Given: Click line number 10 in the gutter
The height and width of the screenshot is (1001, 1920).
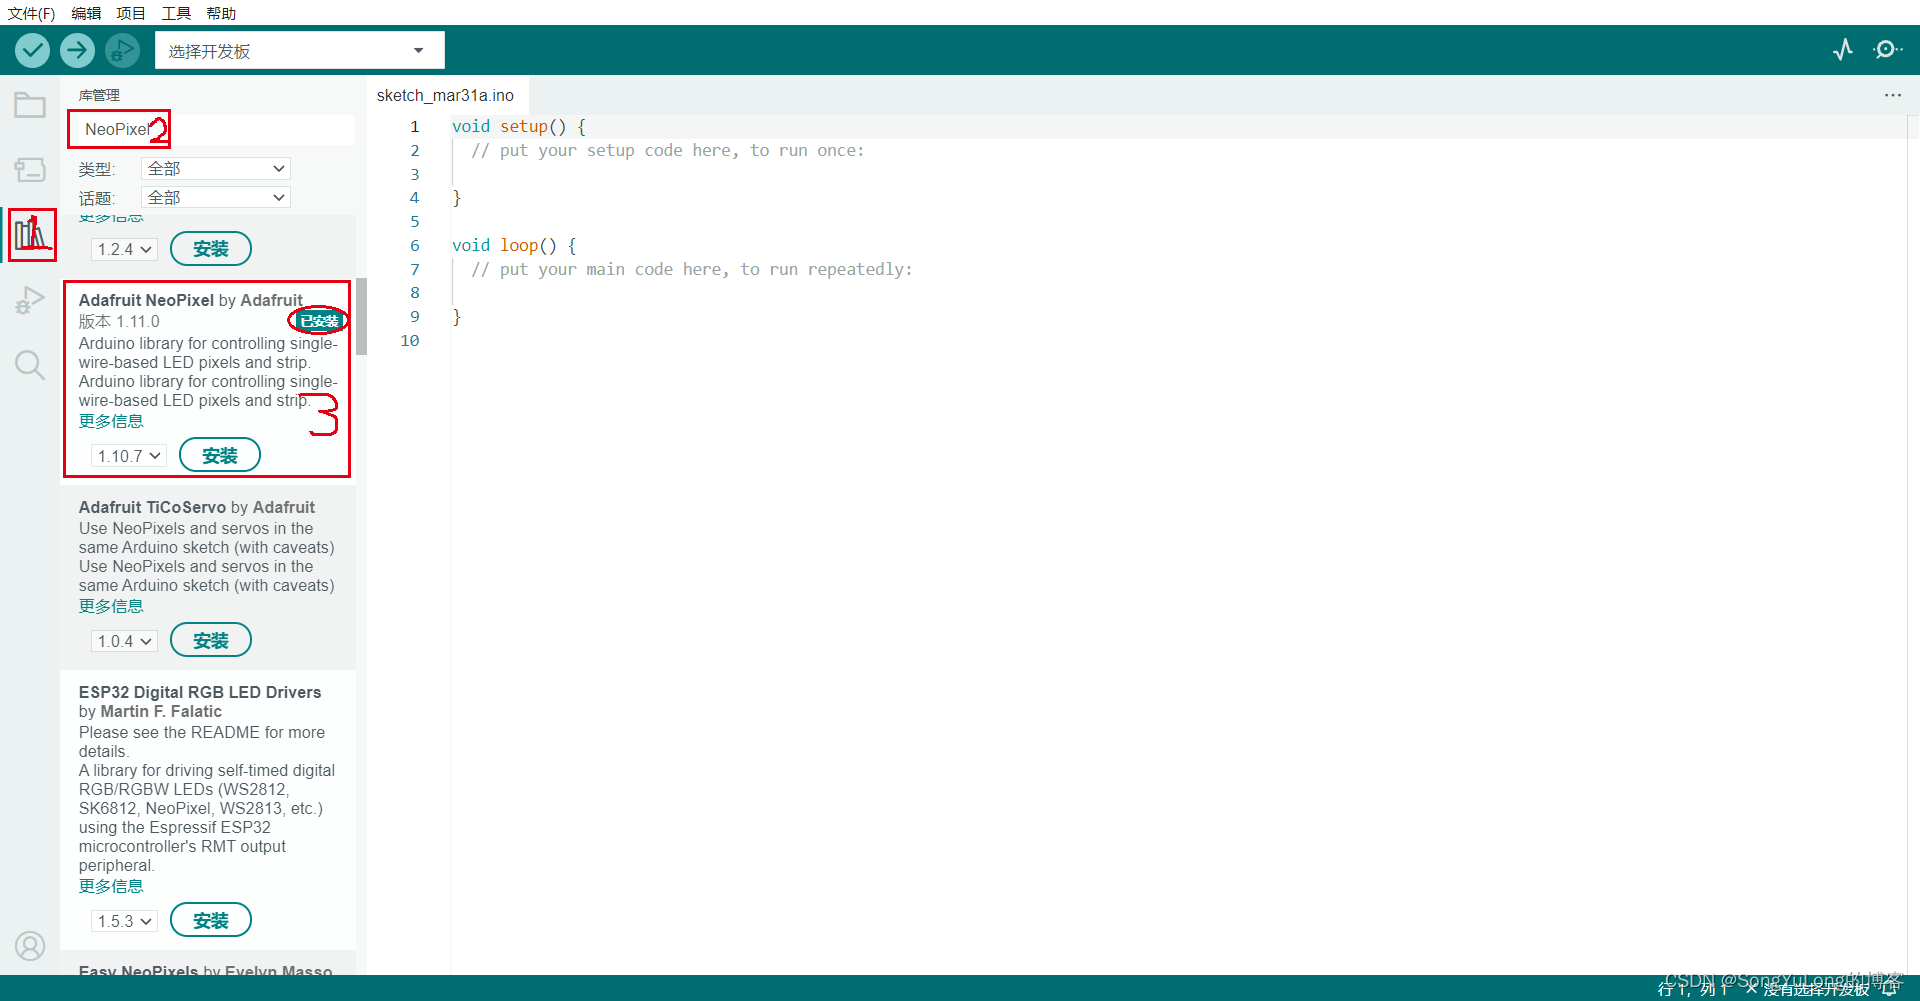Looking at the screenshot, I should tap(410, 340).
